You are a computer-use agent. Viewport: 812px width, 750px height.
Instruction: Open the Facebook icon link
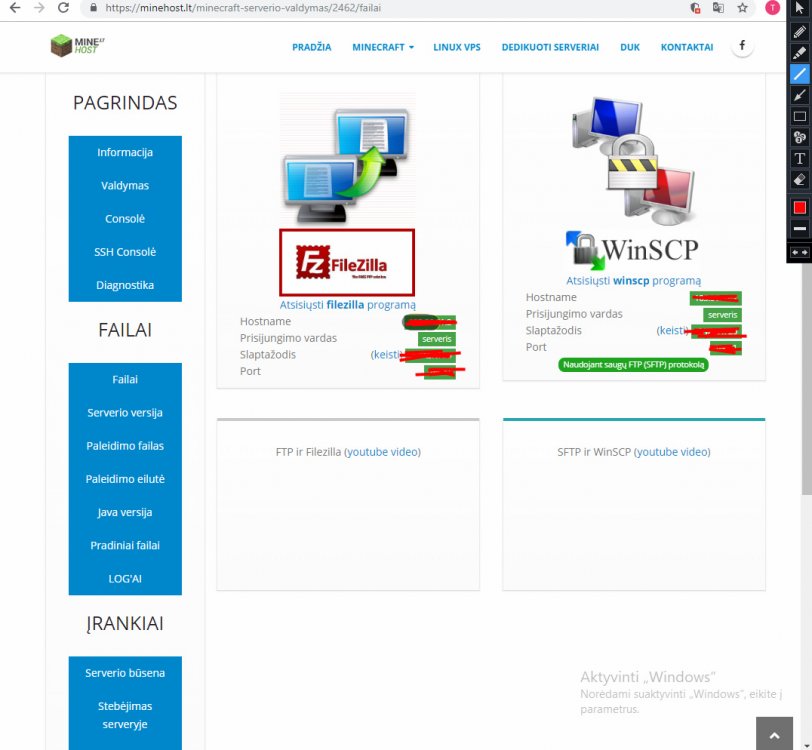[x=742, y=46]
